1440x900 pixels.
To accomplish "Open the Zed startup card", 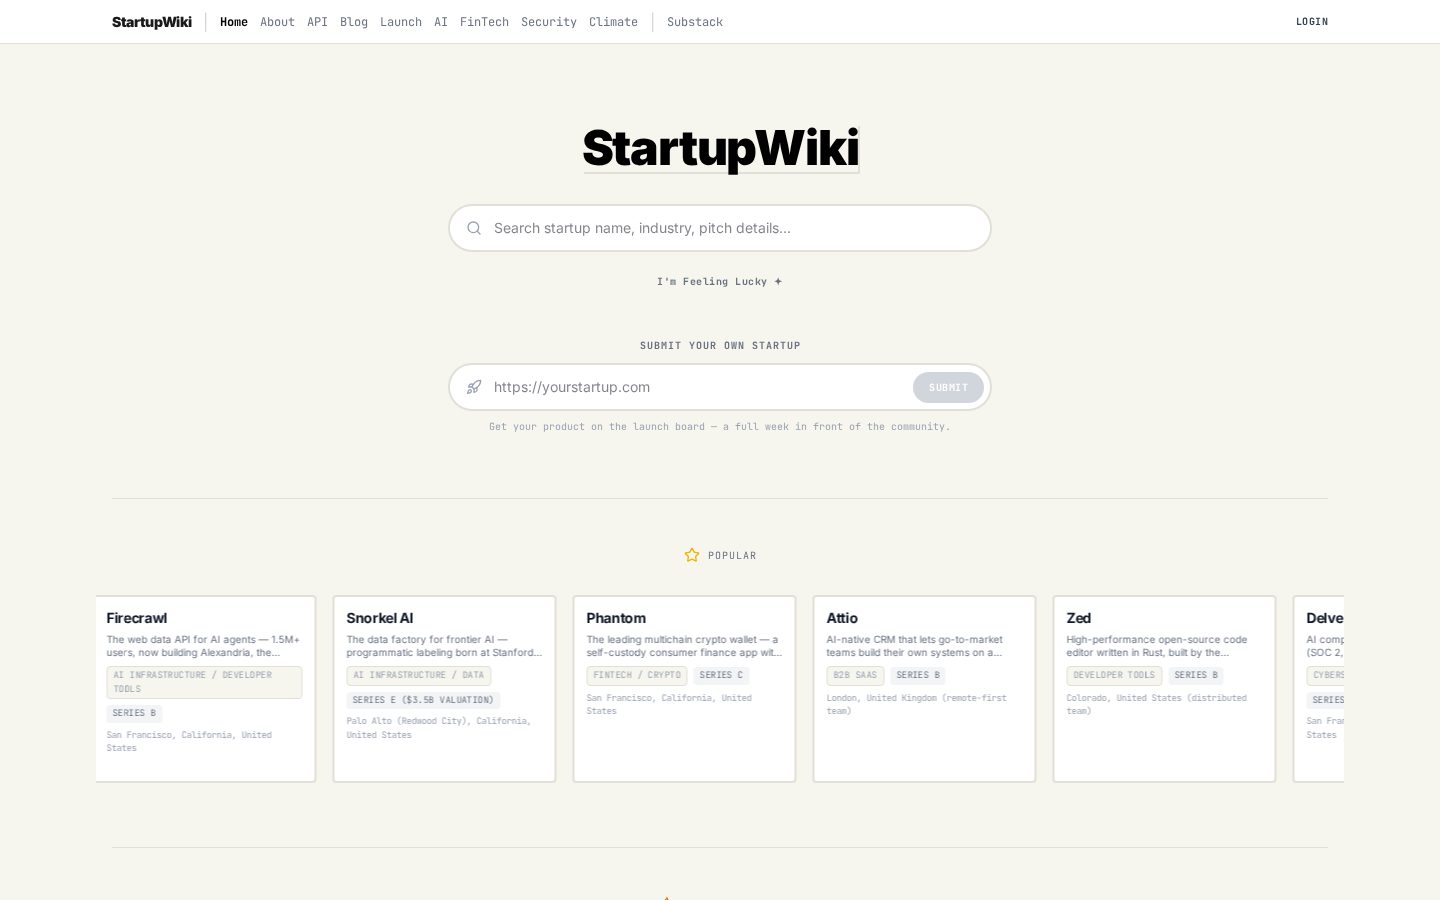I will [x=1164, y=689].
